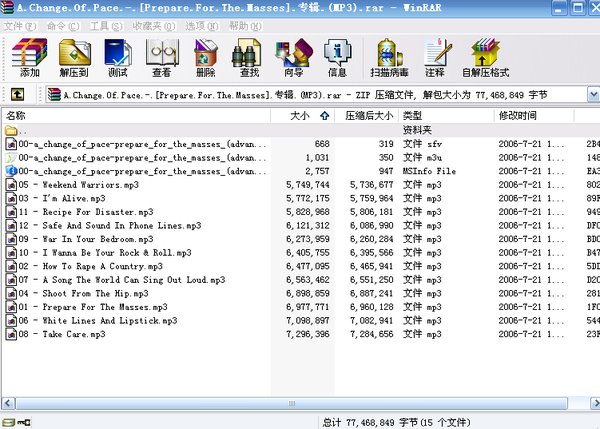Click the archive icon in address bar
600x429 pixels.
click(54, 95)
